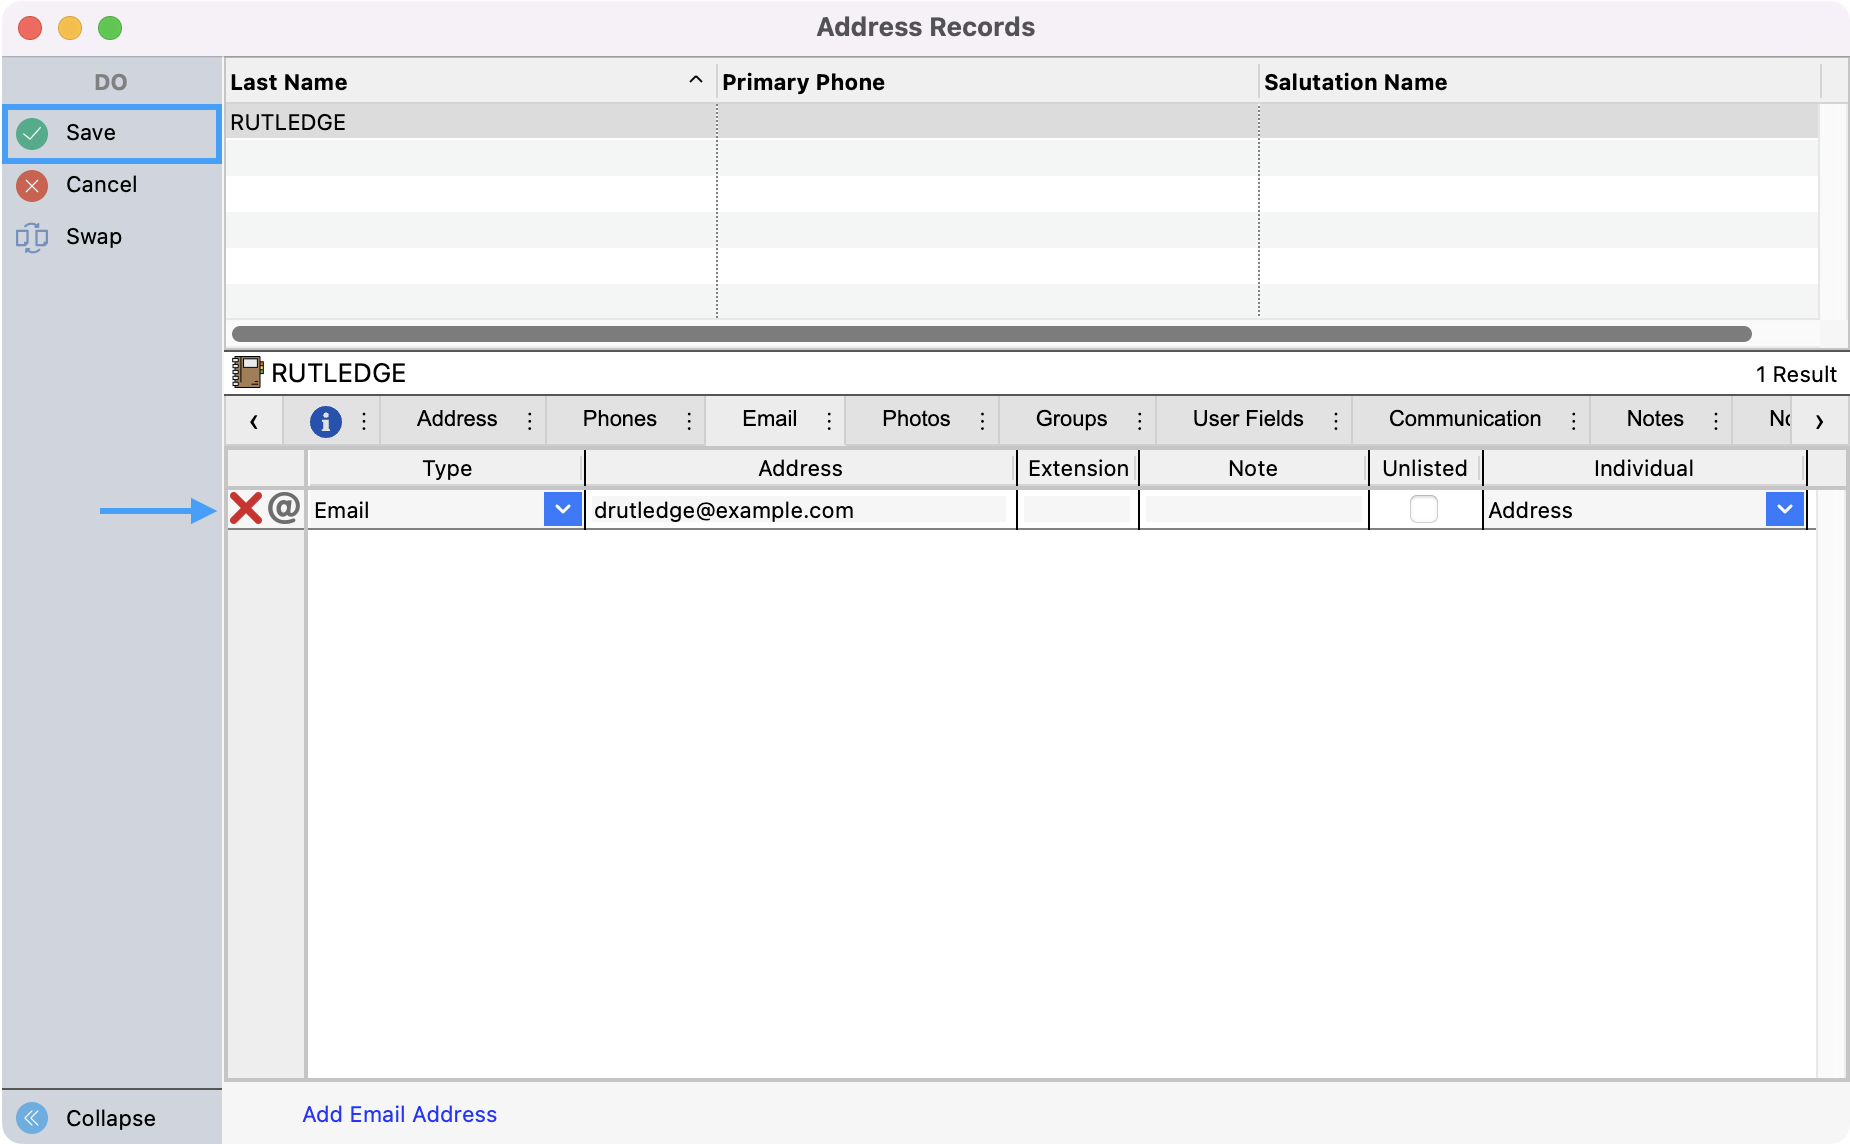Open the Individual Address dropdown
1850x1144 pixels.
pos(1784,509)
